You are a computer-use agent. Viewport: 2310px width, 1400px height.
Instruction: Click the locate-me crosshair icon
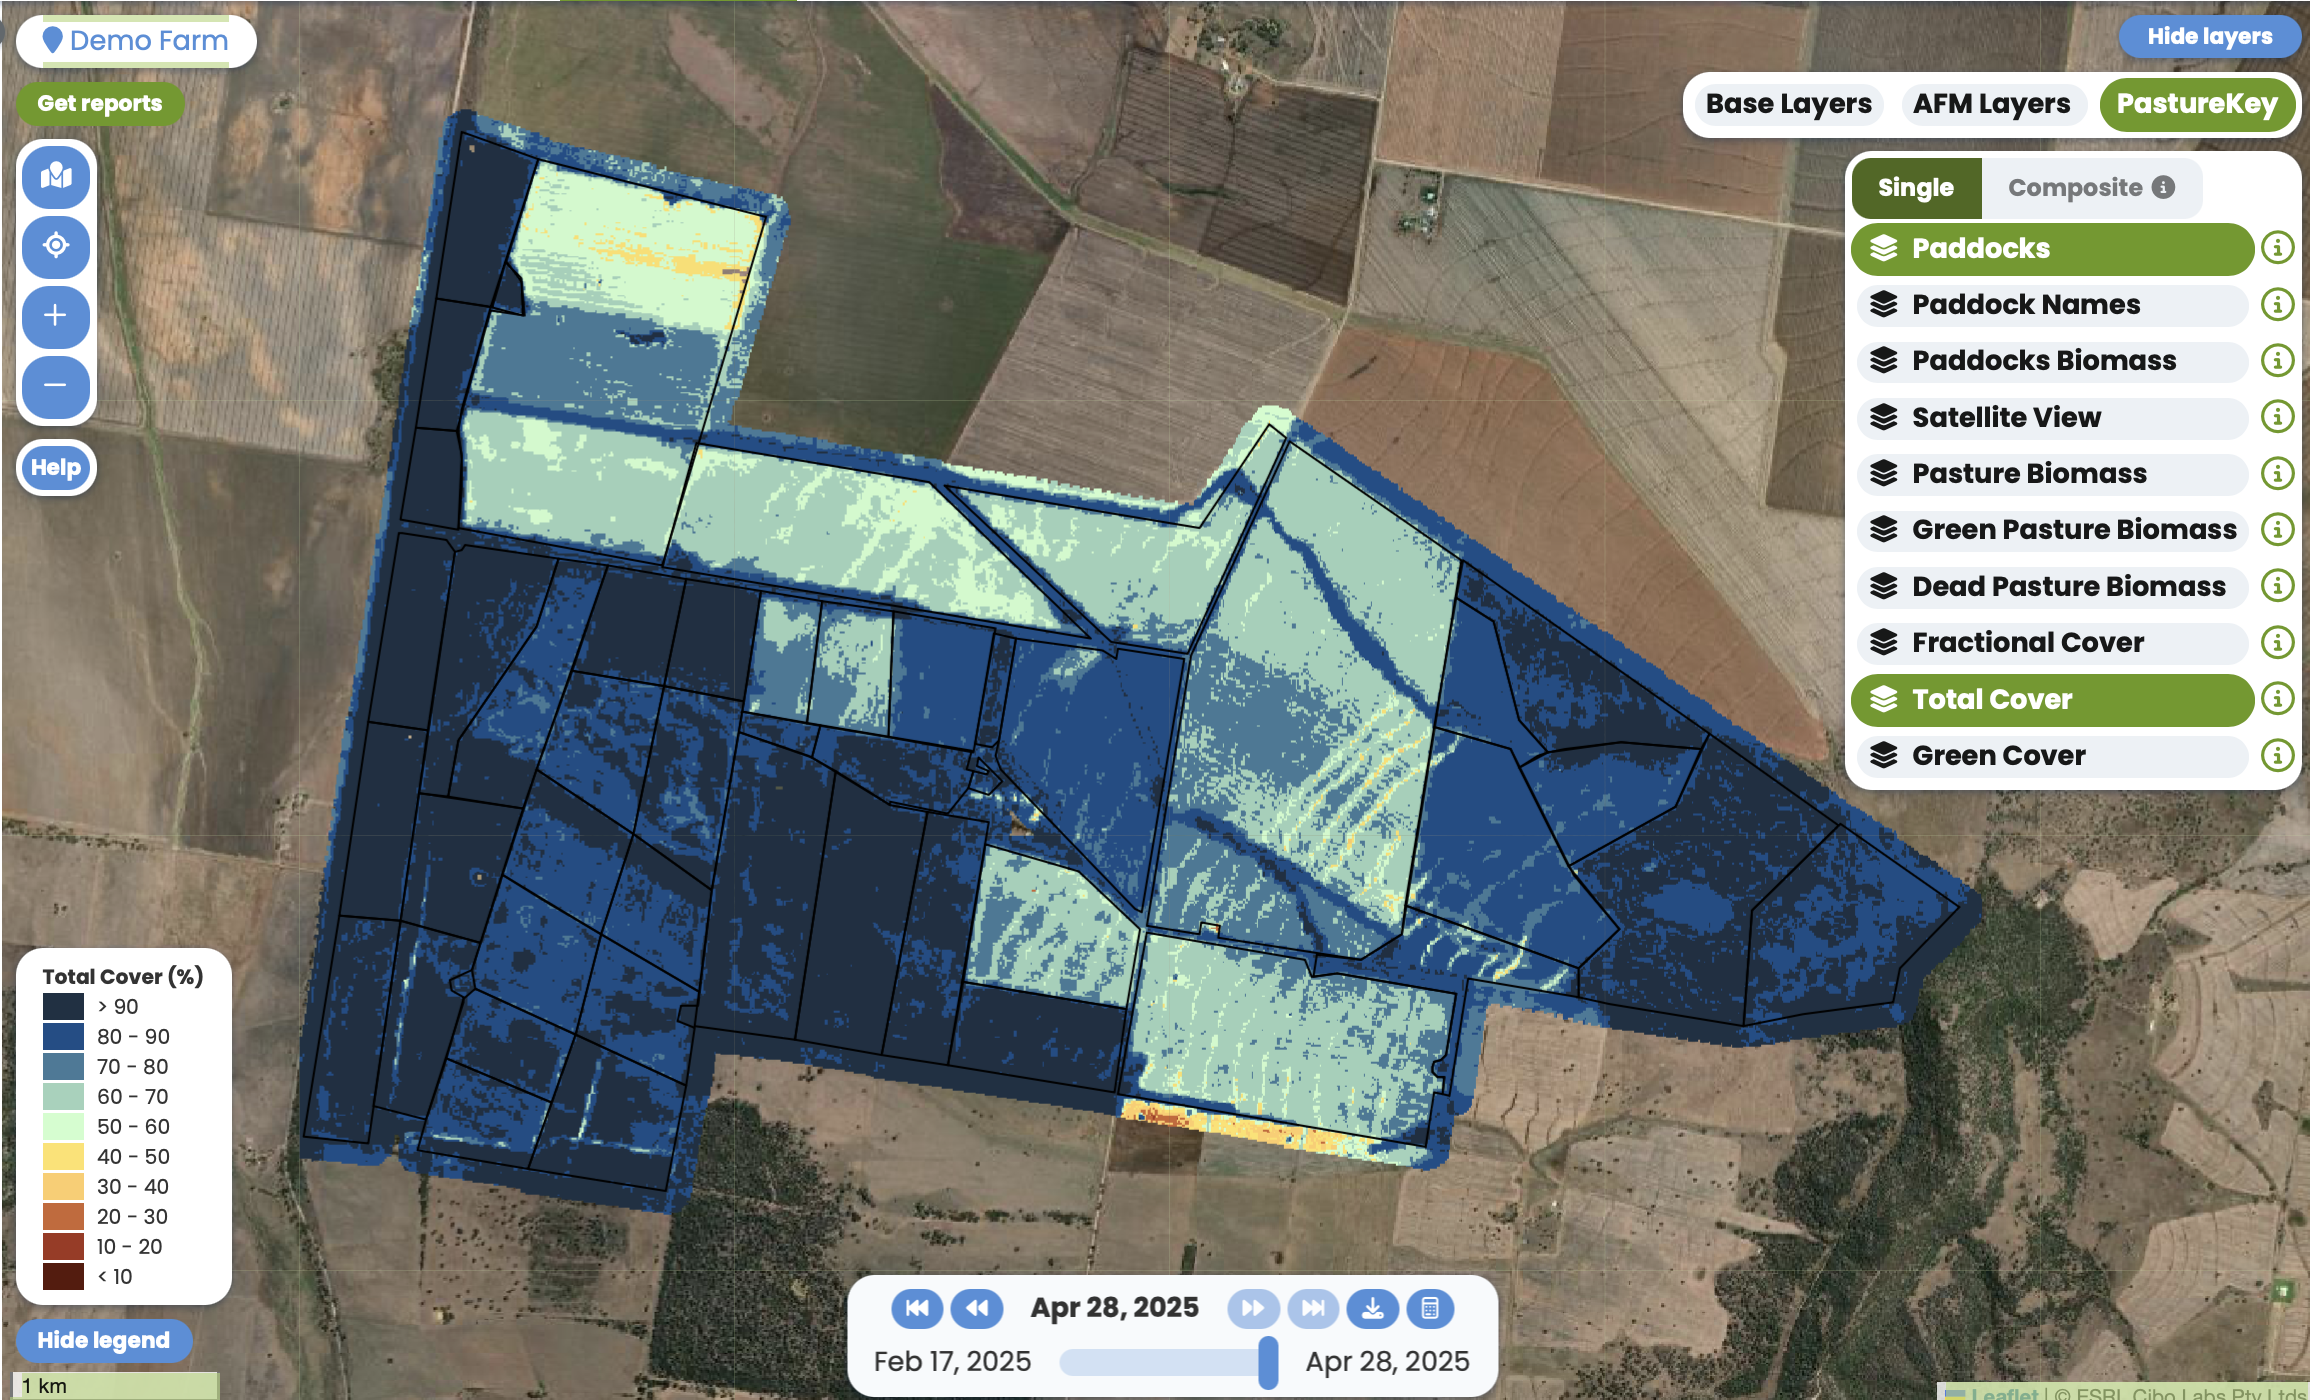(x=56, y=245)
